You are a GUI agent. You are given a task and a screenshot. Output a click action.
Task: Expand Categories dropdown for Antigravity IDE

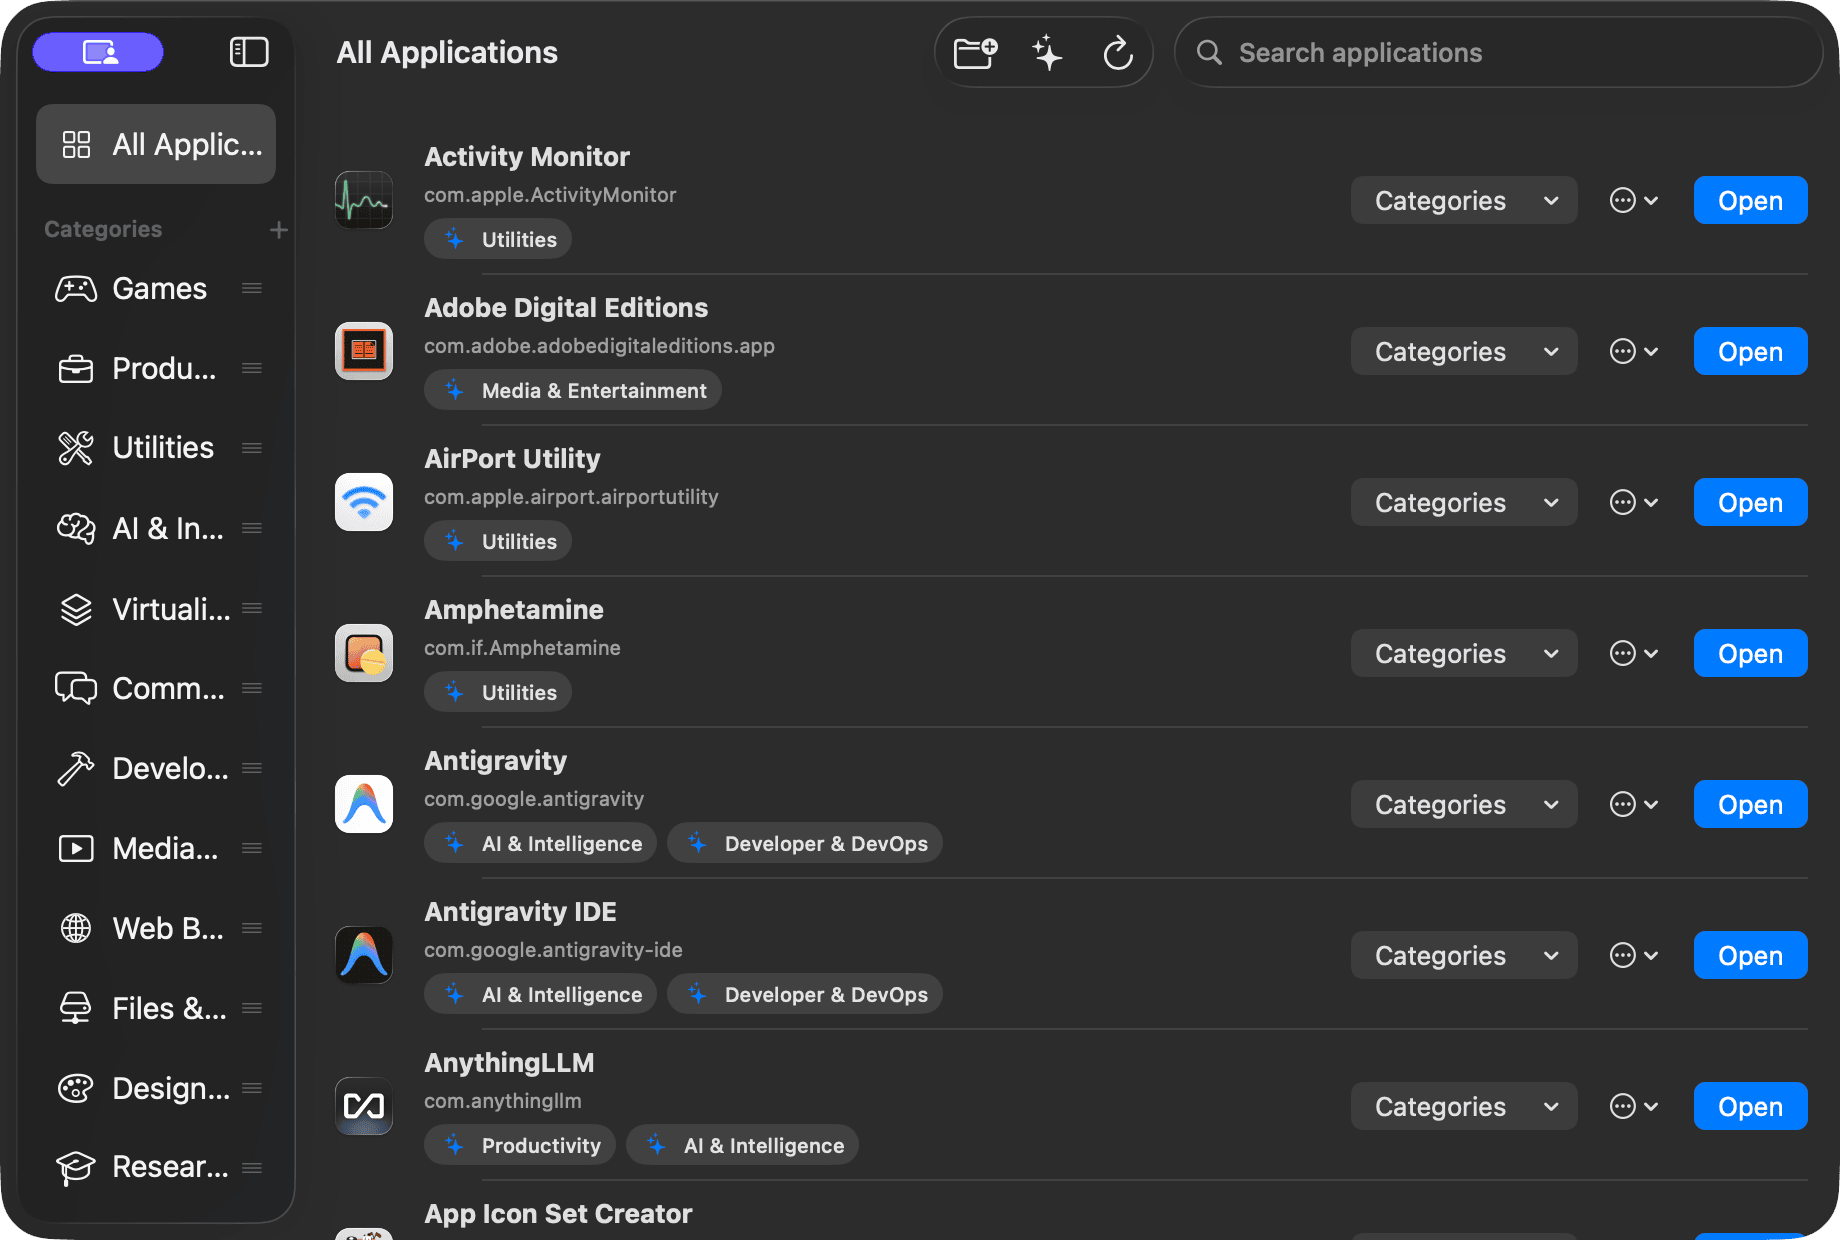tap(1464, 955)
